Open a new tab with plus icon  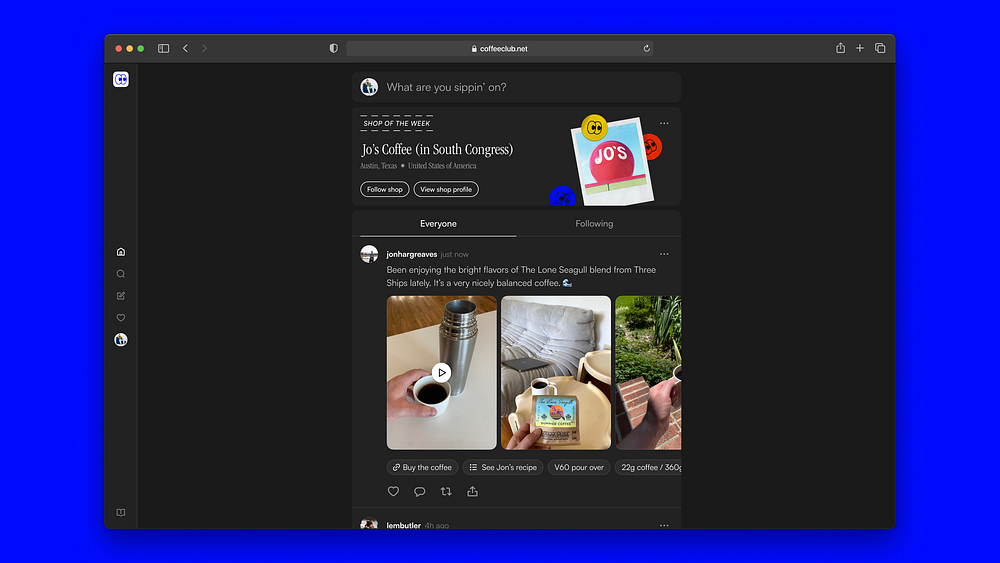860,48
